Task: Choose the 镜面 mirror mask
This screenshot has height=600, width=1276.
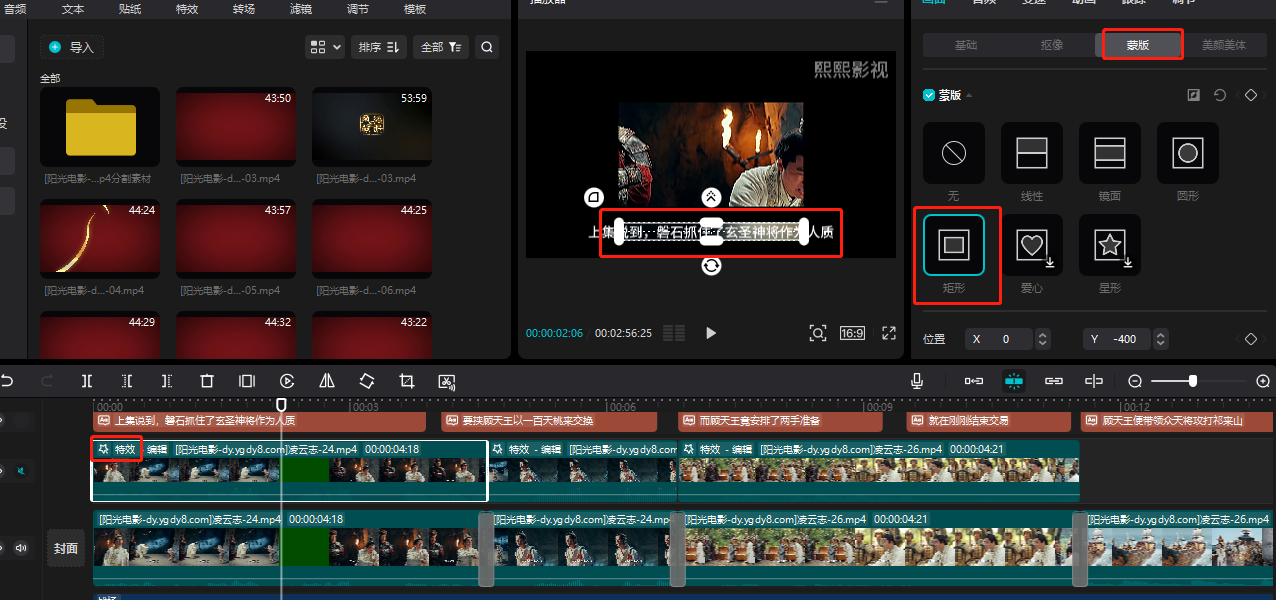Action: (1109, 153)
